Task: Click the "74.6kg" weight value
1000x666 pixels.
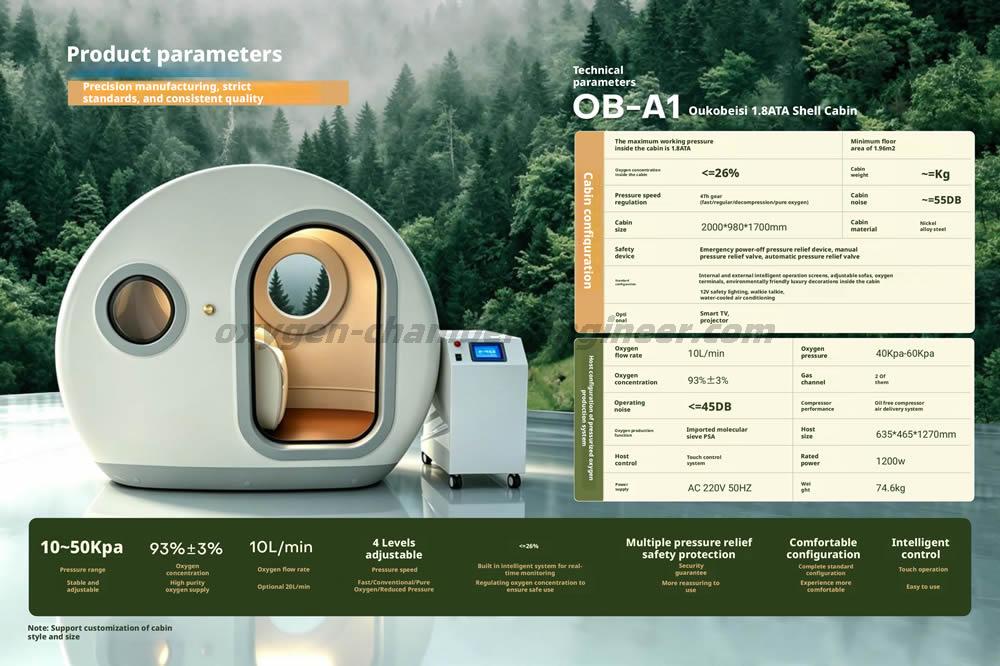Action: (x=890, y=488)
